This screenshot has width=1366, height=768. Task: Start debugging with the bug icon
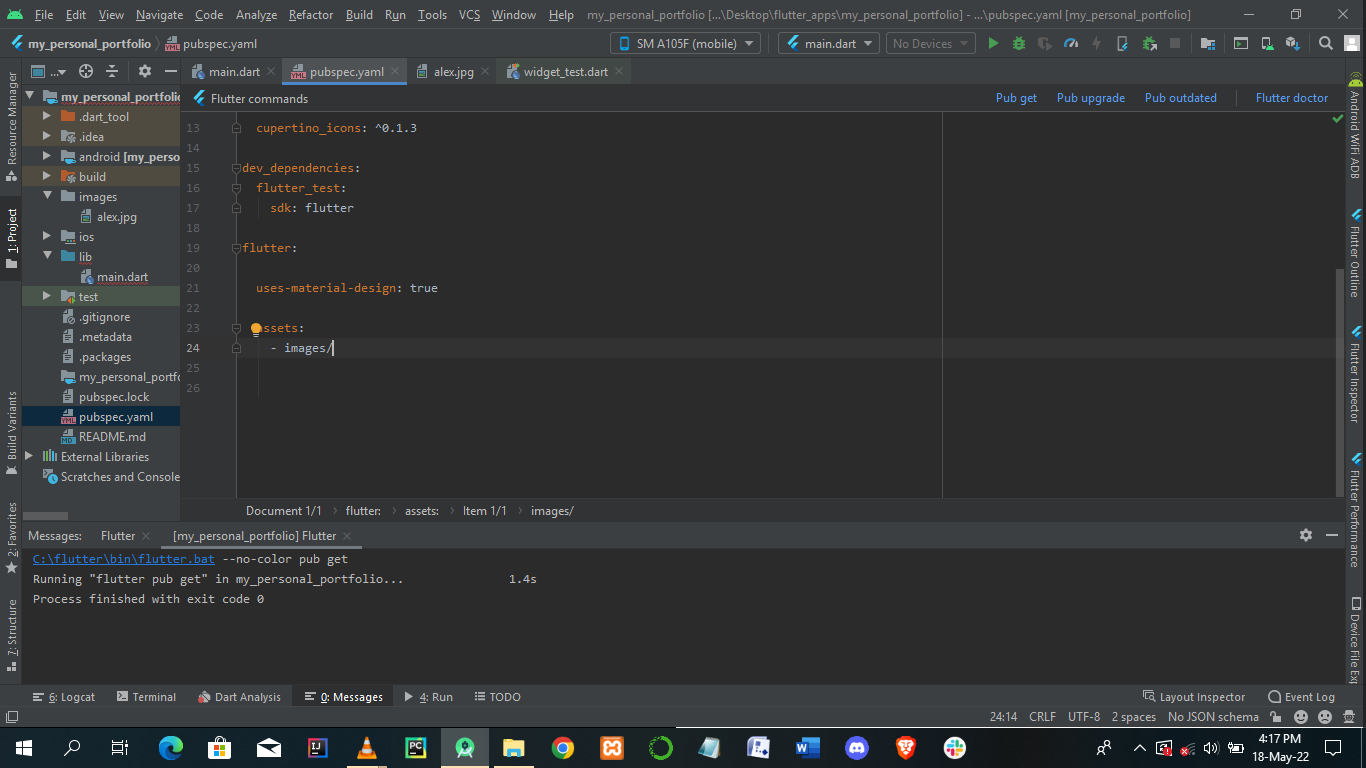point(1019,44)
